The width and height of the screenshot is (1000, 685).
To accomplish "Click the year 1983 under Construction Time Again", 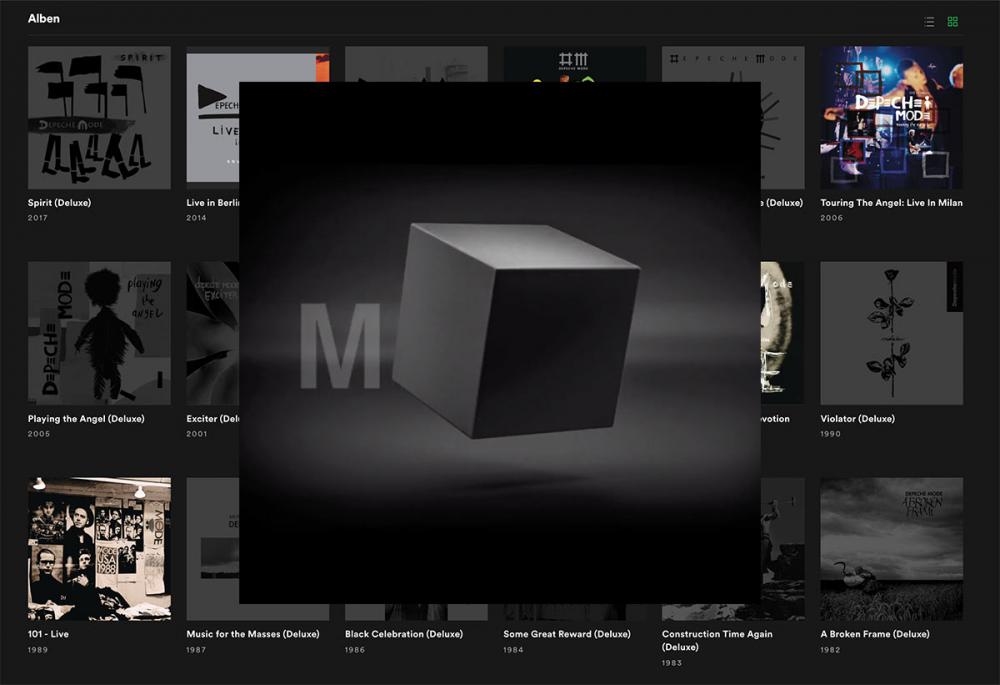I will pyautogui.click(x=672, y=663).
